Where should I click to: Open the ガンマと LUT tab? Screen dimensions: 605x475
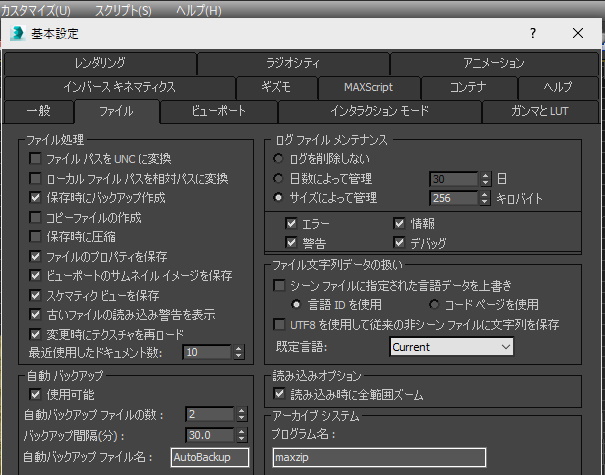coord(540,112)
